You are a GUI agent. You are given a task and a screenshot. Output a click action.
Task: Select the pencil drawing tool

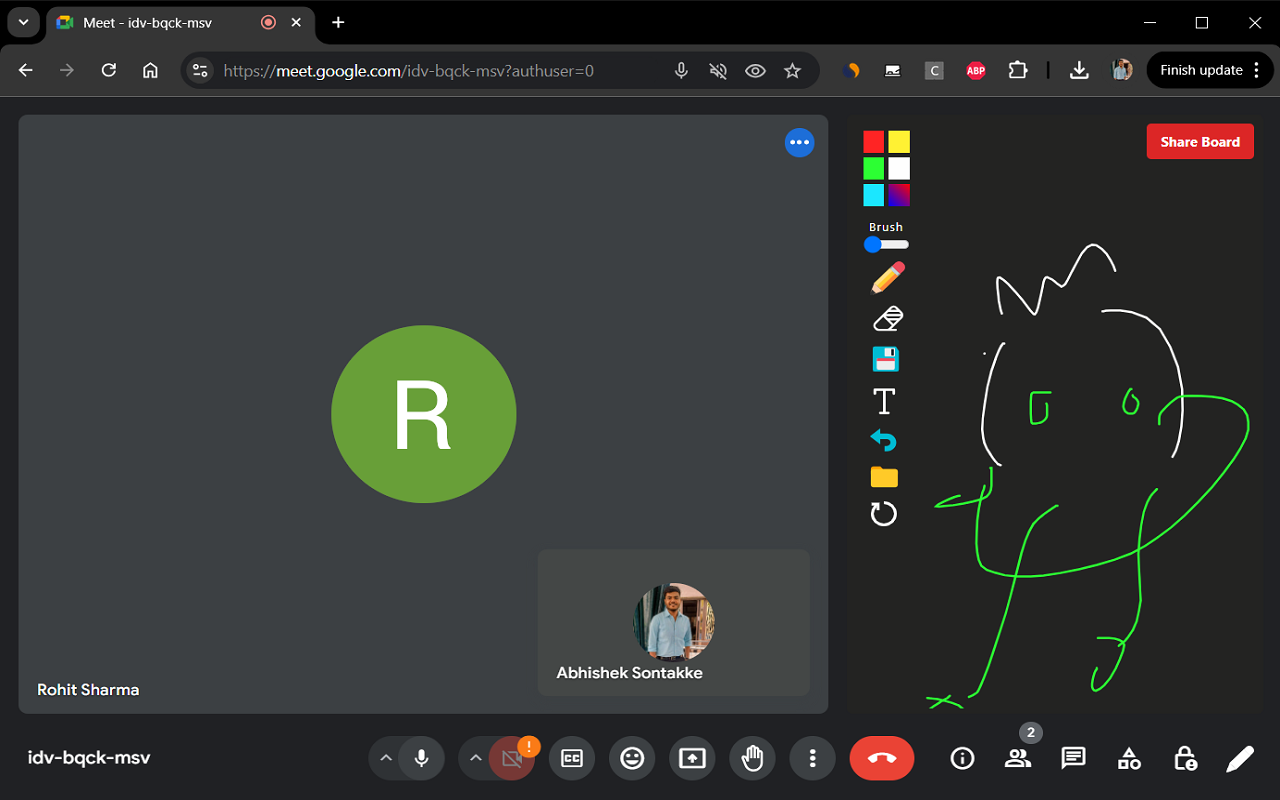pyautogui.click(x=884, y=276)
